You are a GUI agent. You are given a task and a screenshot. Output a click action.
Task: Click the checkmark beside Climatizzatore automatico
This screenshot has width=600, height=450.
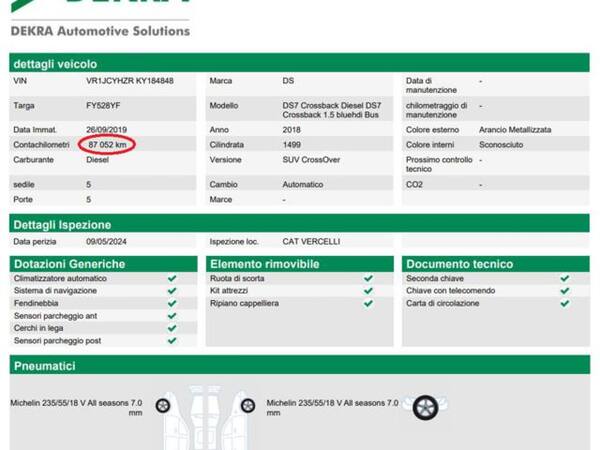click(172, 278)
